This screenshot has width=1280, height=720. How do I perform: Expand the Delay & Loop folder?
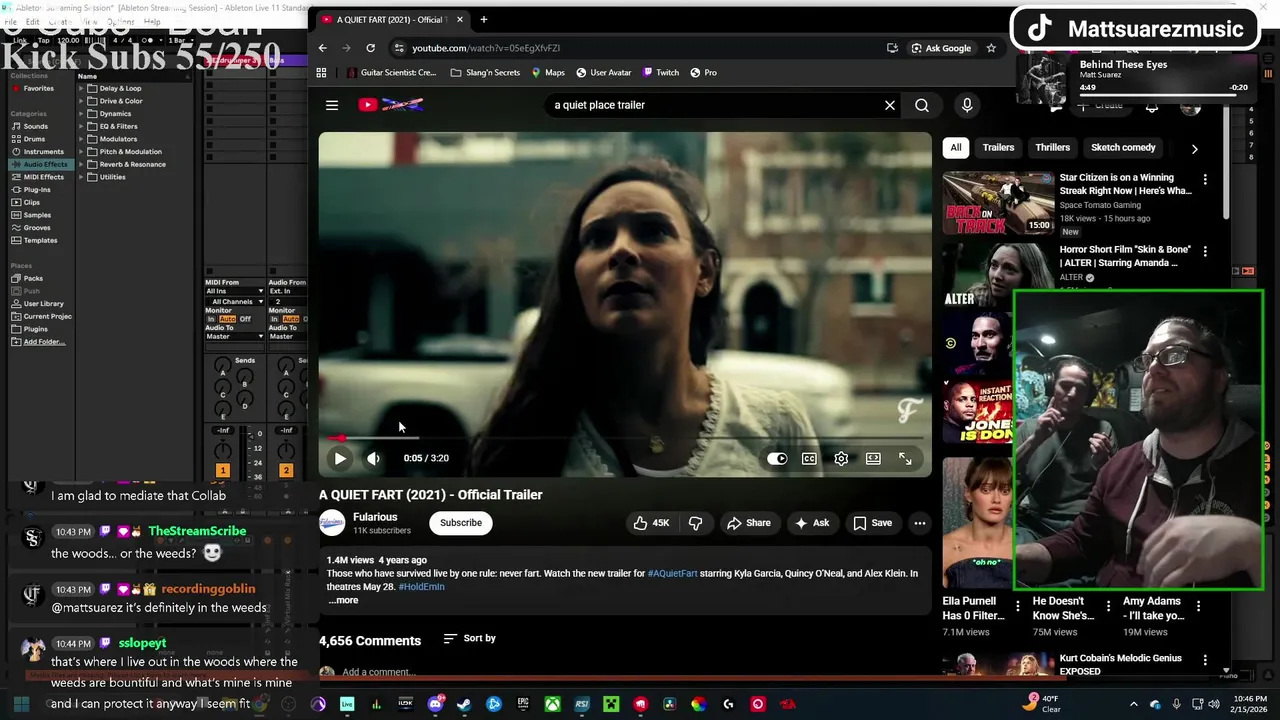point(82,88)
